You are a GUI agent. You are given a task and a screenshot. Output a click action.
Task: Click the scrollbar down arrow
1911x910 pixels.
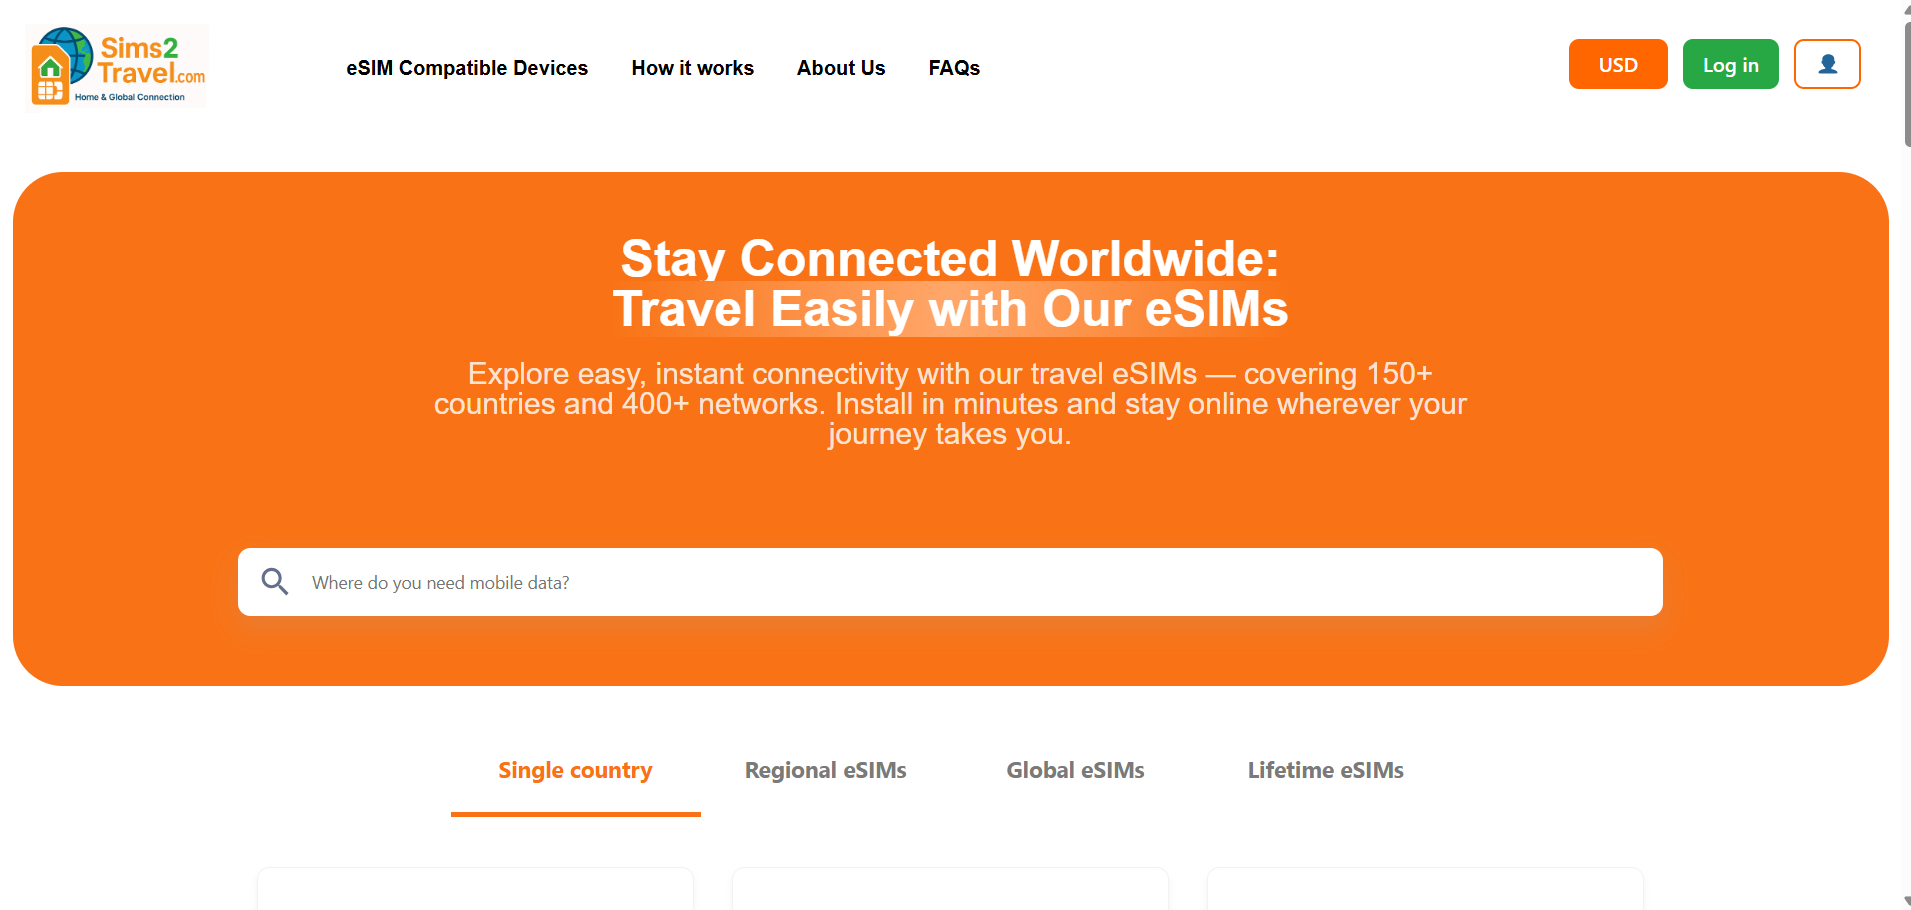click(x=1906, y=901)
